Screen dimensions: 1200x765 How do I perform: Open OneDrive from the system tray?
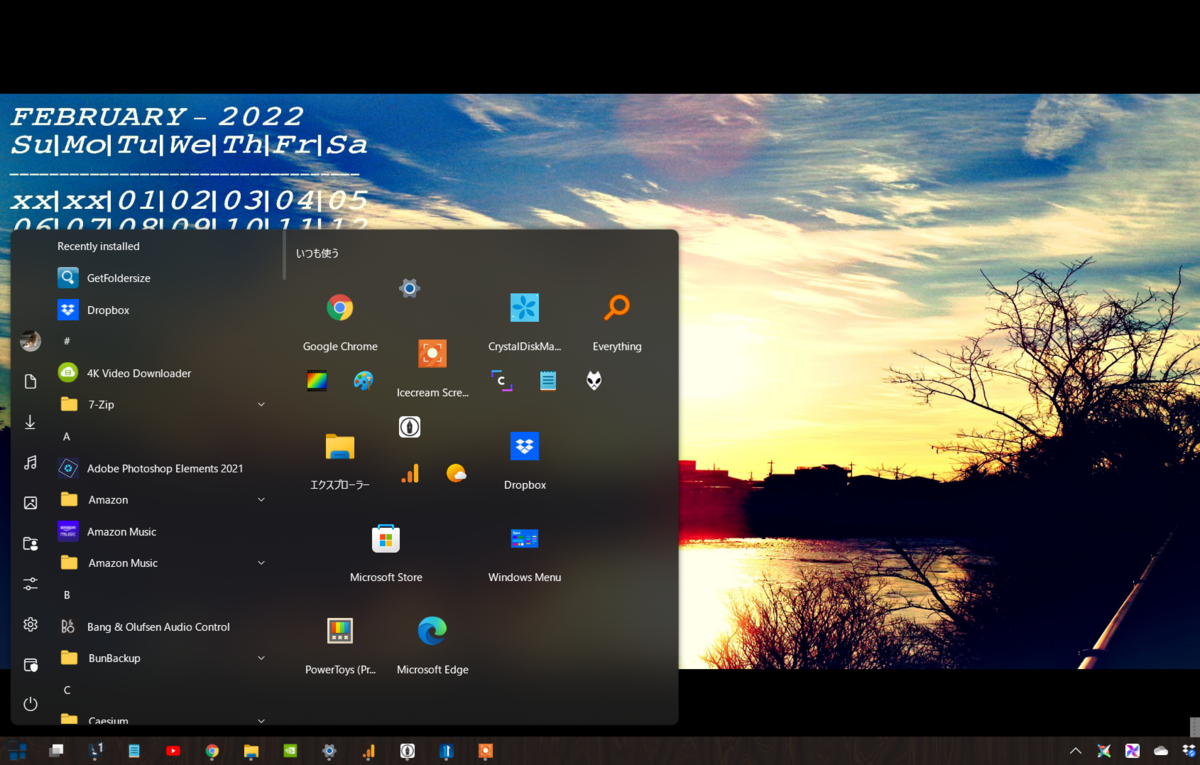pyautogui.click(x=1160, y=750)
